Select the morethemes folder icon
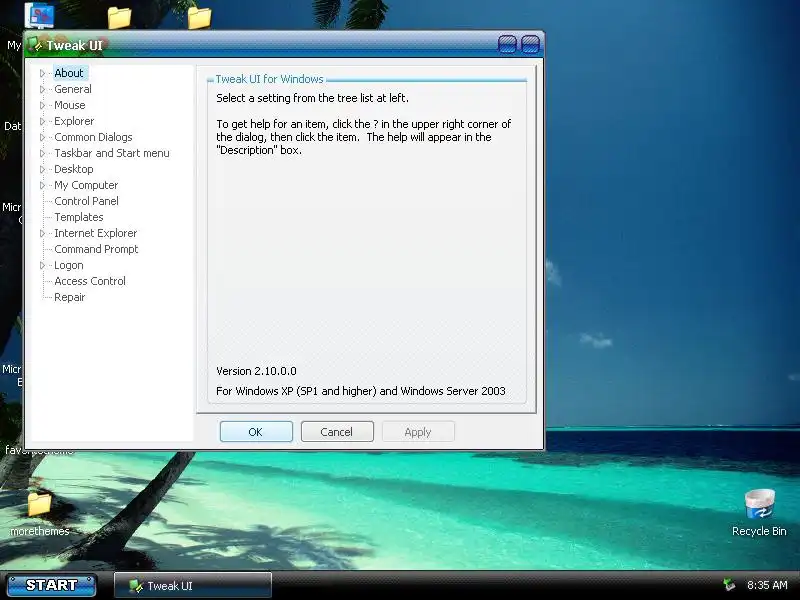 (39, 514)
